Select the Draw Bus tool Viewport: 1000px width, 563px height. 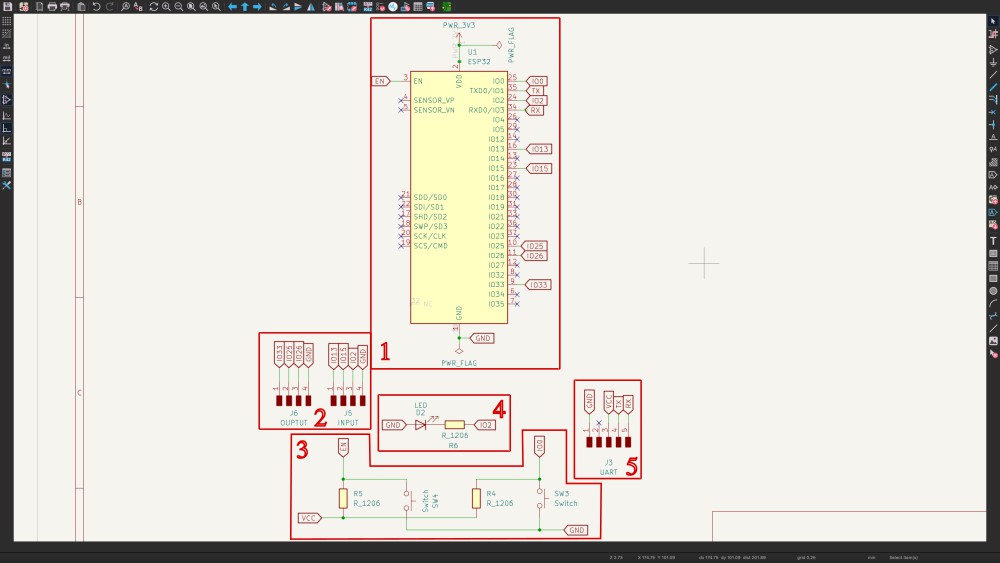tap(993, 87)
